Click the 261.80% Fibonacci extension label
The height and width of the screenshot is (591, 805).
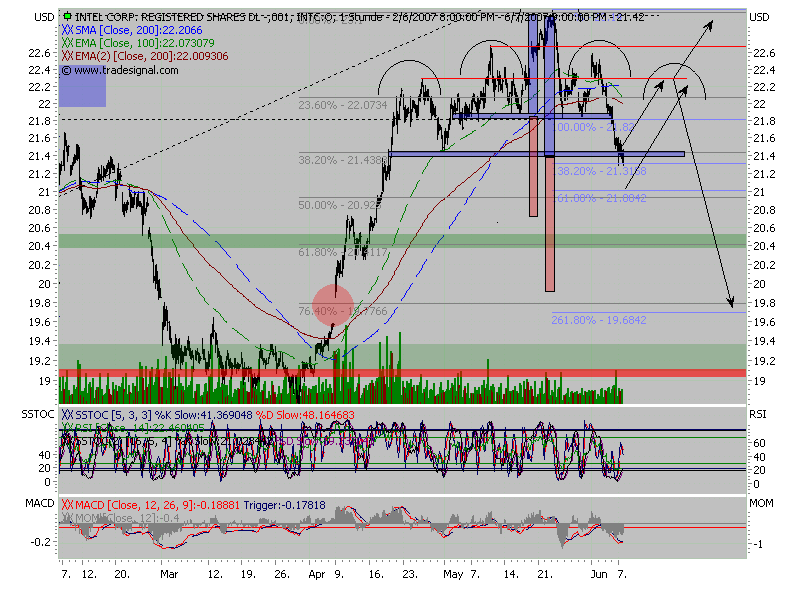(597, 320)
